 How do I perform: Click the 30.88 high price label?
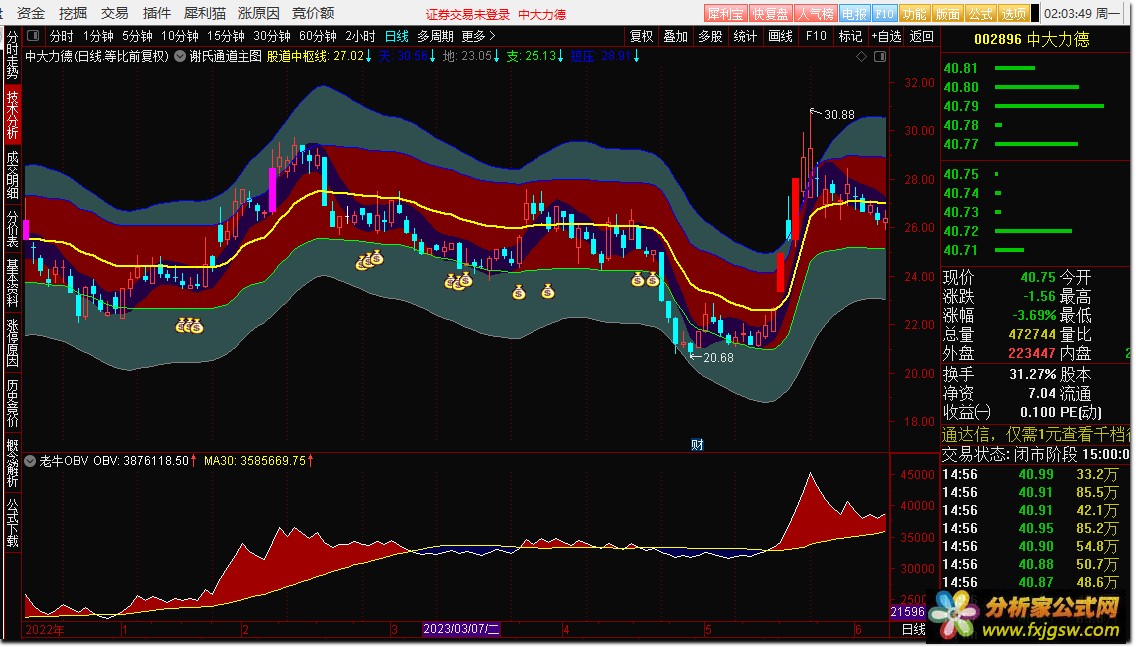(x=839, y=114)
